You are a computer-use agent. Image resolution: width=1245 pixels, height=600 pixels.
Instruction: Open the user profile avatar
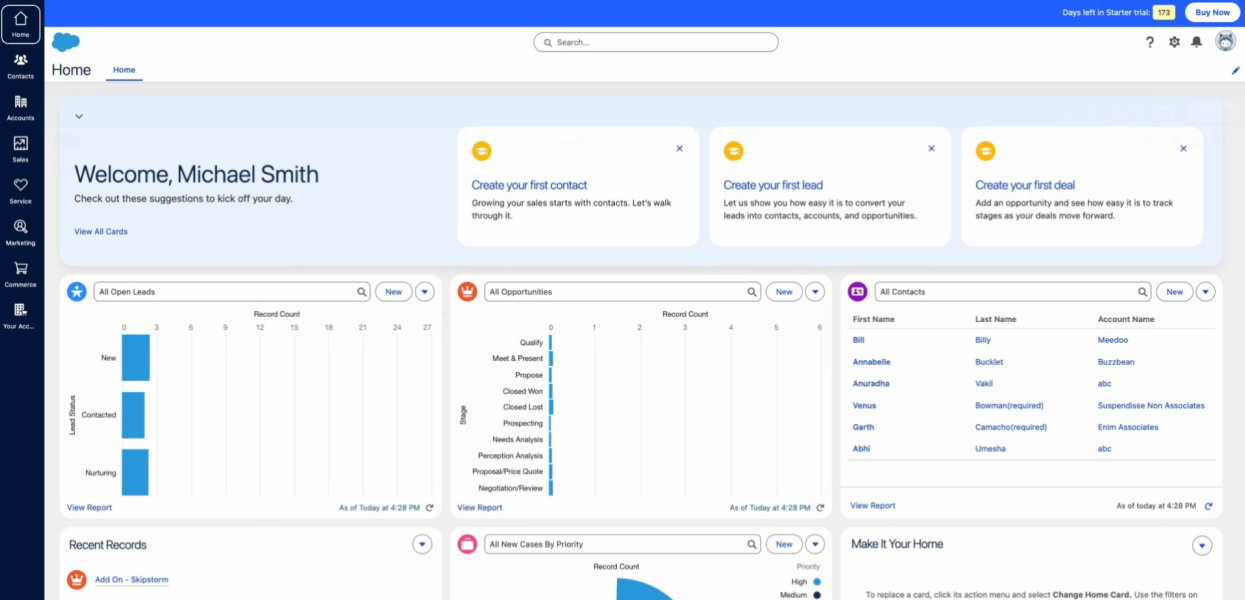tap(1225, 41)
